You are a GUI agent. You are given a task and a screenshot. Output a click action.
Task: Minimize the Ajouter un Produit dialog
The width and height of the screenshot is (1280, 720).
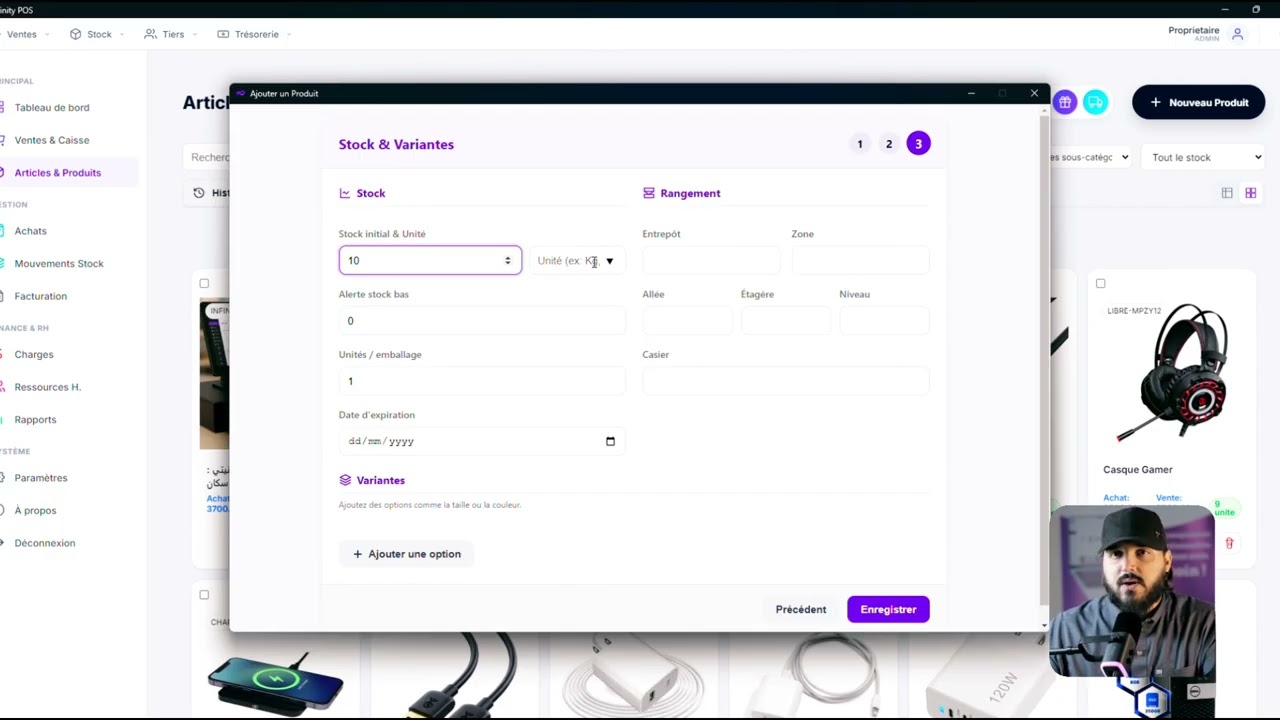tap(971, 93)
